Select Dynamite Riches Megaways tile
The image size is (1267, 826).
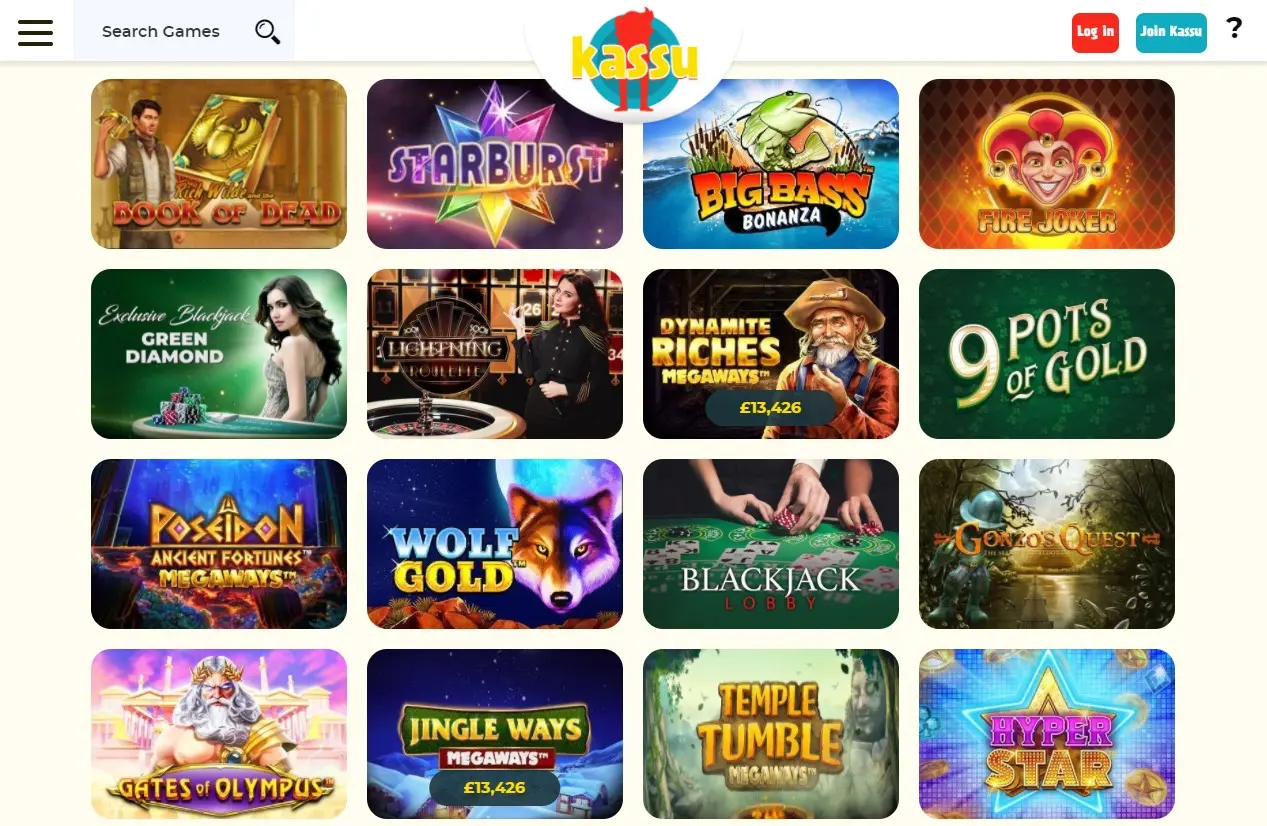[771, 354]
